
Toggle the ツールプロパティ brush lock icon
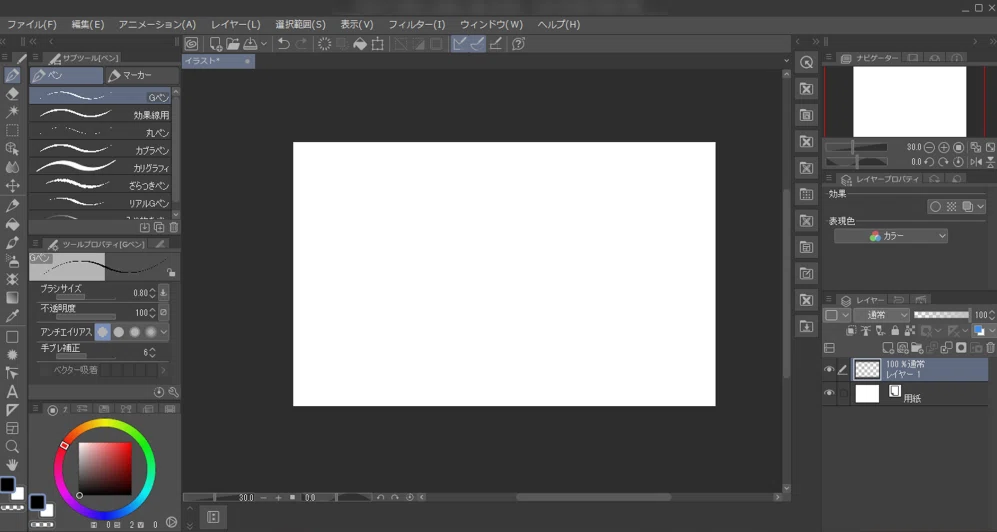(170, 272)
